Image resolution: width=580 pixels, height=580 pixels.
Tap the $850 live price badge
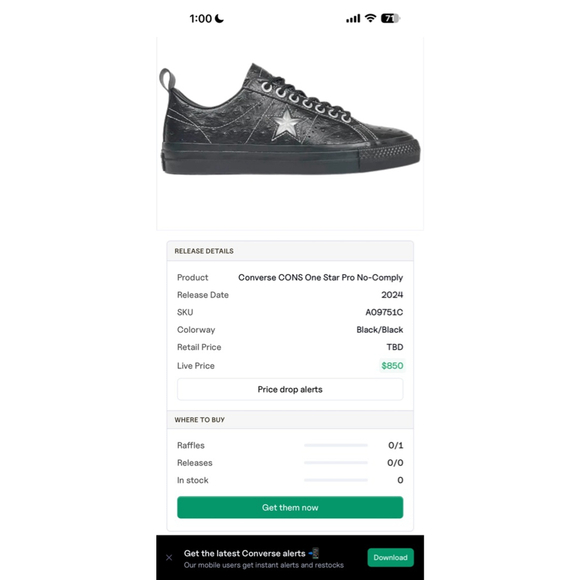coord(392,366)
